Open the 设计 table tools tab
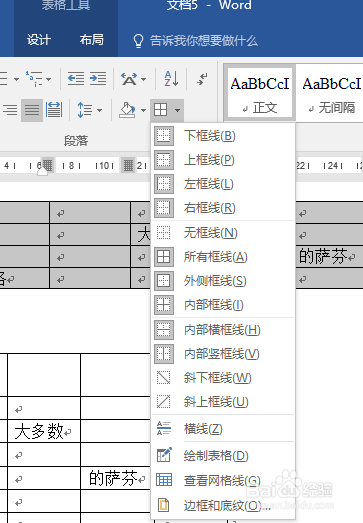Viewport: 363px width, 523px height. 39,40
